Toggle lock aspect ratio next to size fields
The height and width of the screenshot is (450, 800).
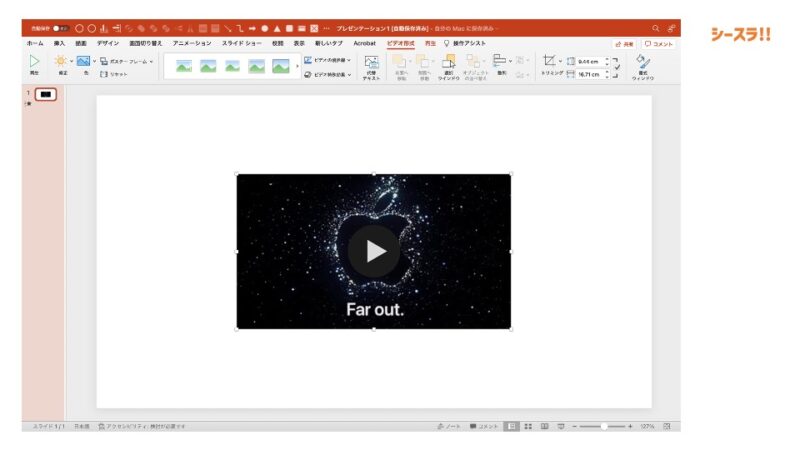pyautogui.click(x=616, y=67)
